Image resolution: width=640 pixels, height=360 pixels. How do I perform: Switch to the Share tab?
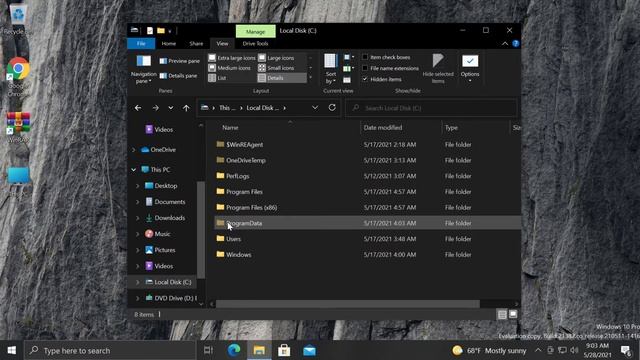click(196, 43)
